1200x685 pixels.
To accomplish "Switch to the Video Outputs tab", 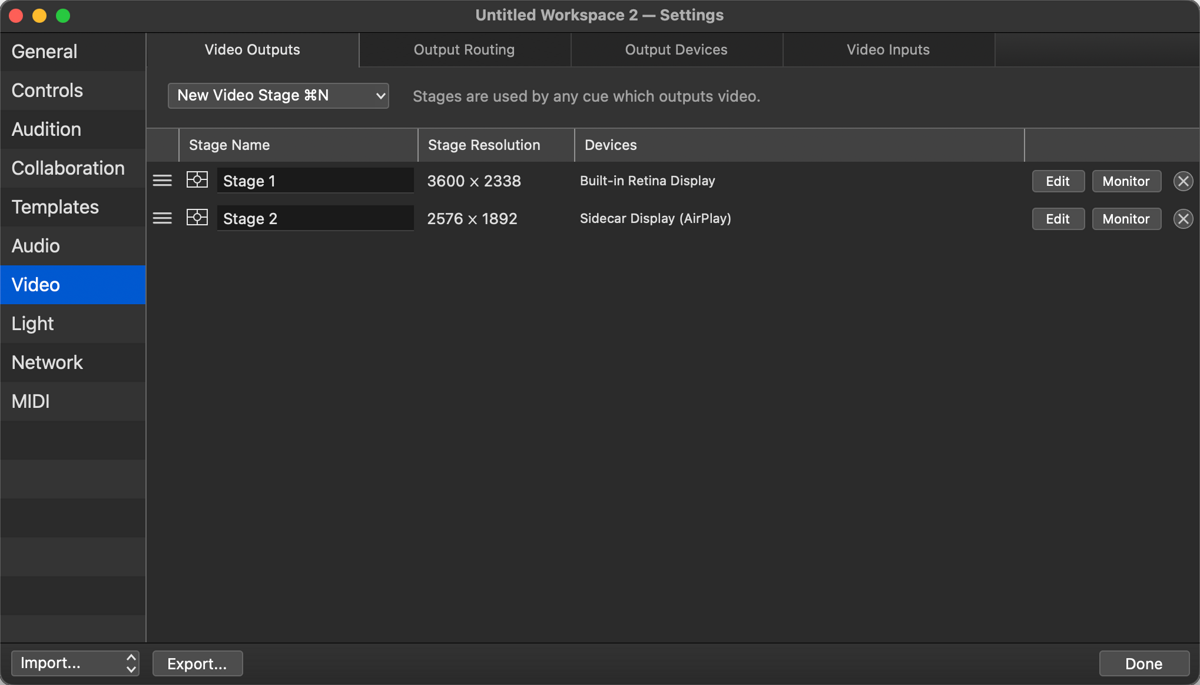I will [252, 49].
